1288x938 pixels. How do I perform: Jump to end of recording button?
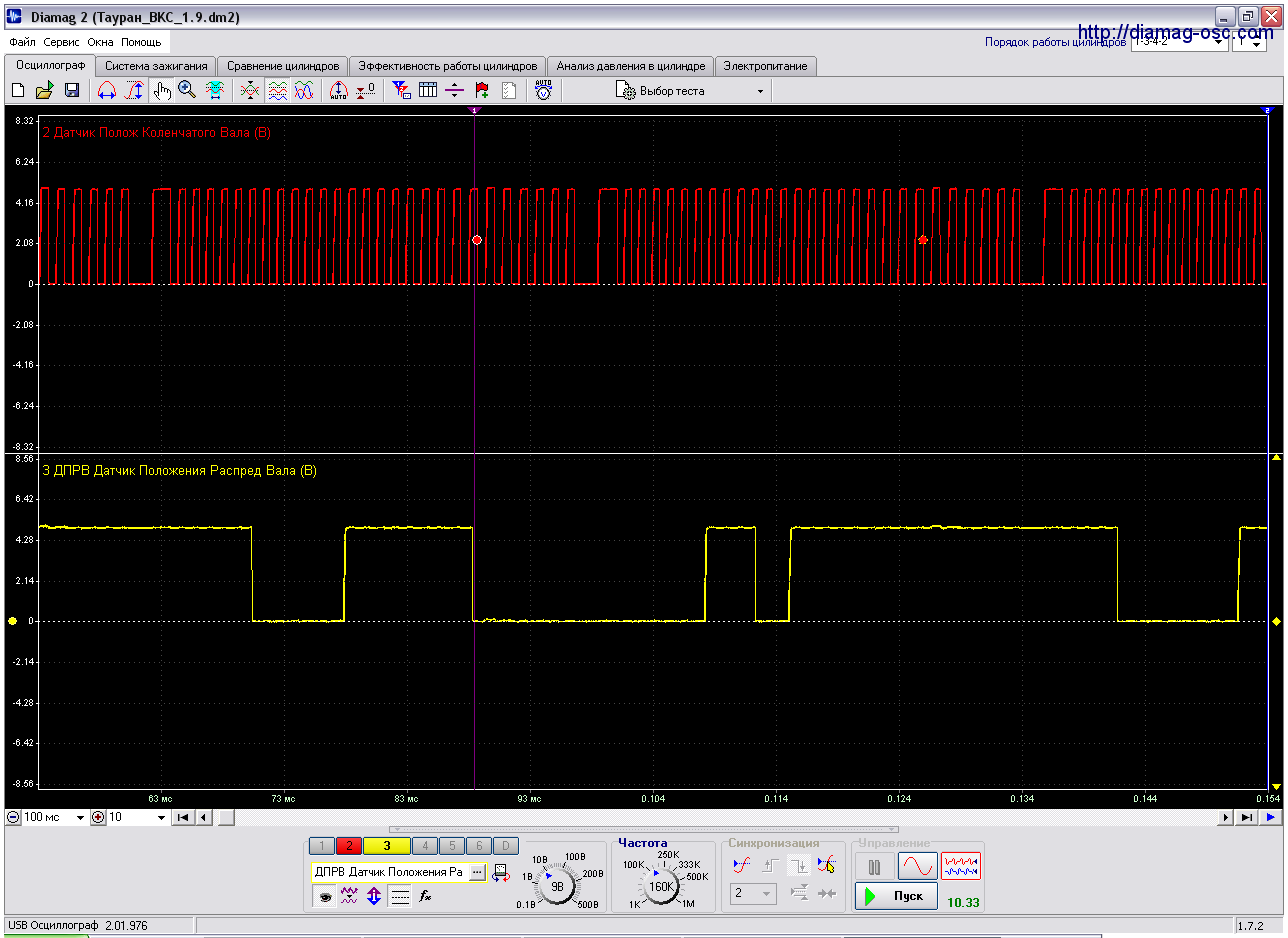pyautogui.click(x=1246, y=817)
